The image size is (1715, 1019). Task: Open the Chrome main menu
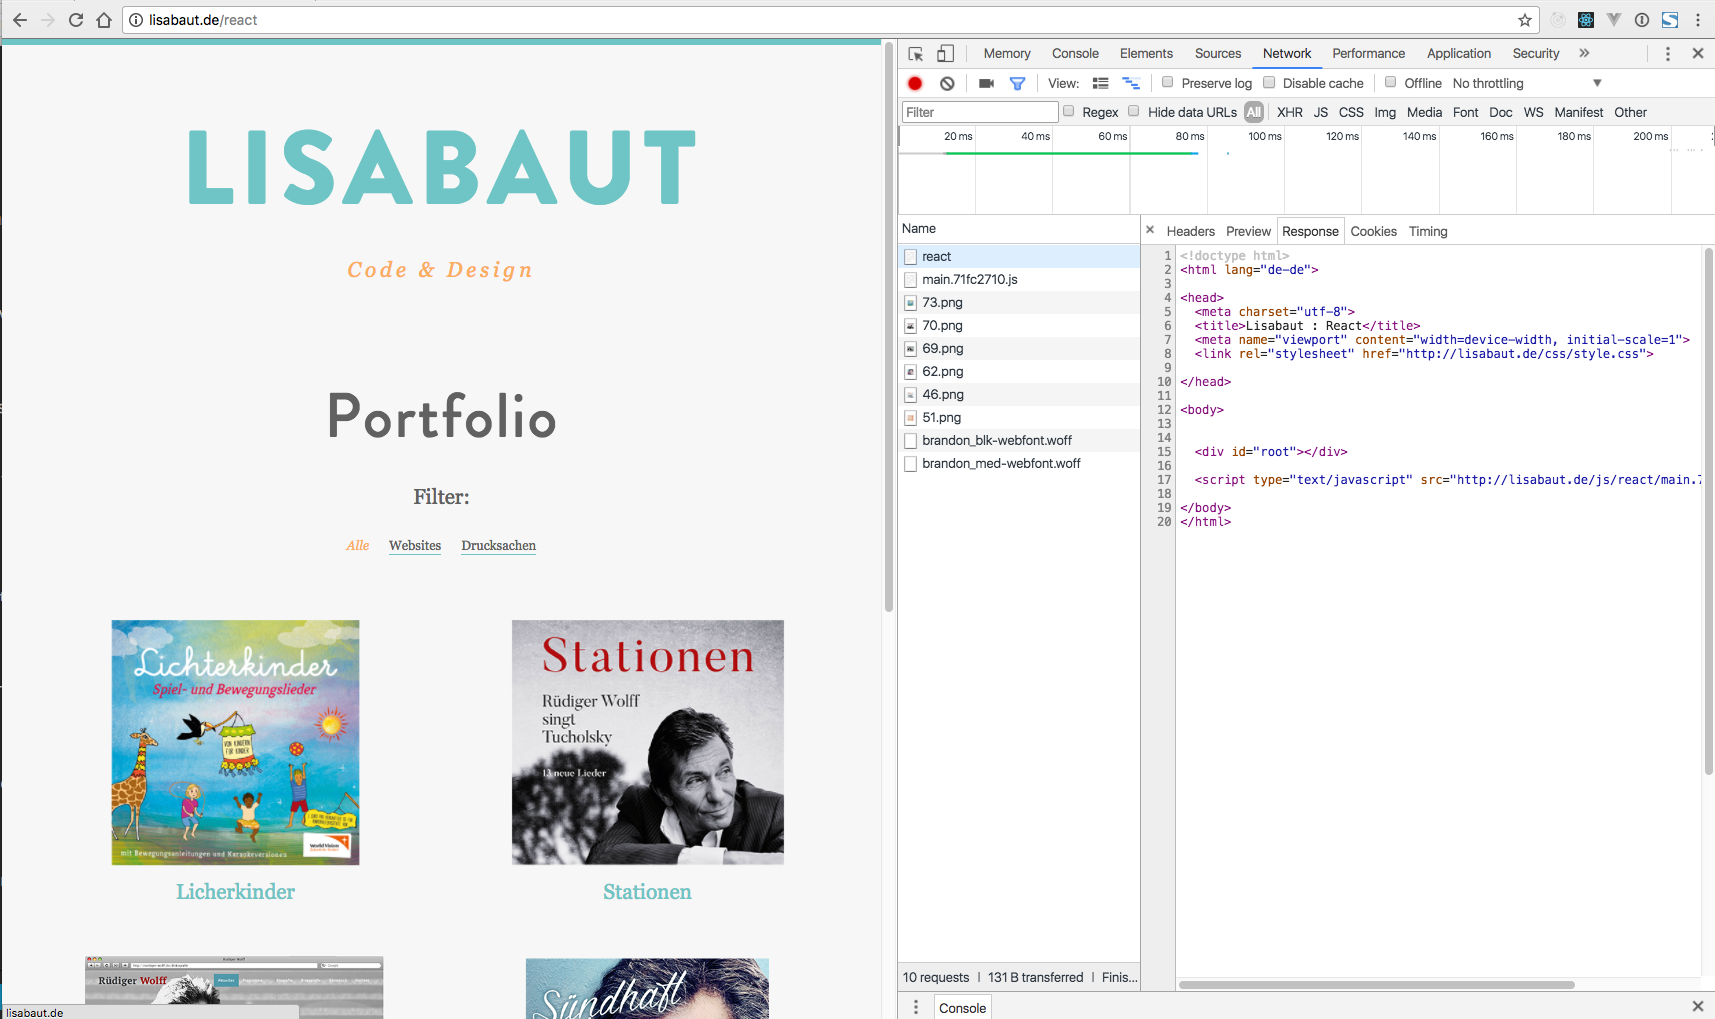coord(1698,20)
